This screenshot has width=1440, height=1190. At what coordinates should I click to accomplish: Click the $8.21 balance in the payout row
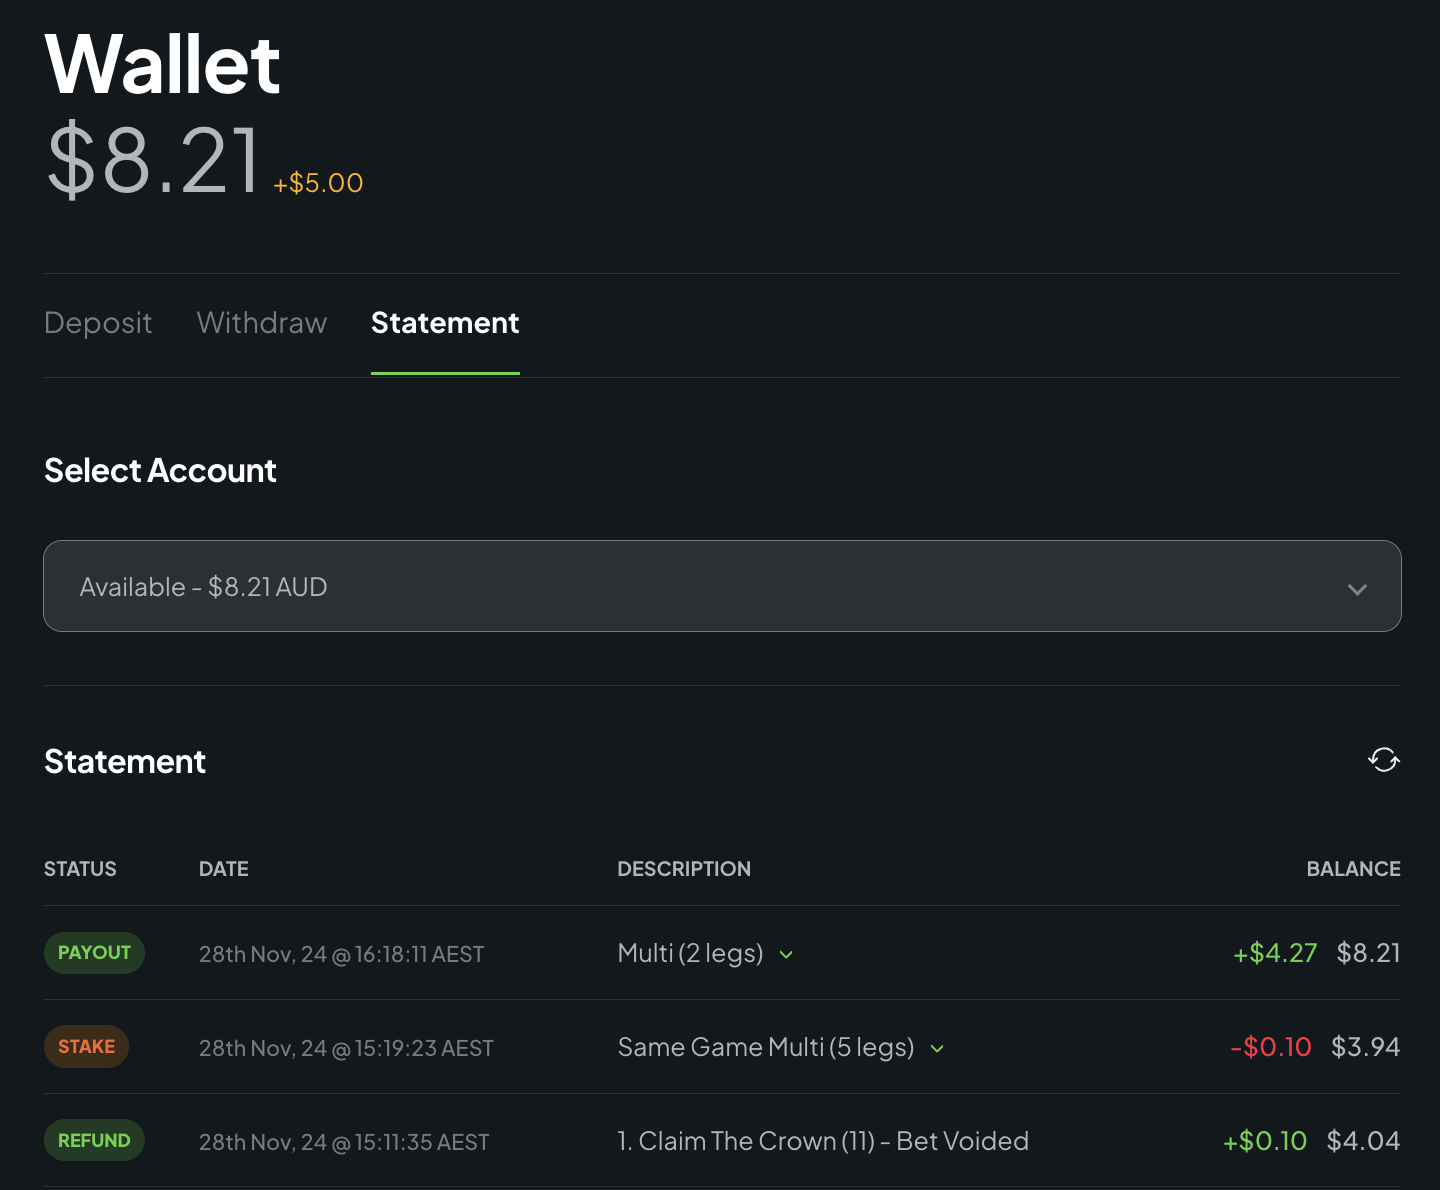click(x=1369, y=953)
